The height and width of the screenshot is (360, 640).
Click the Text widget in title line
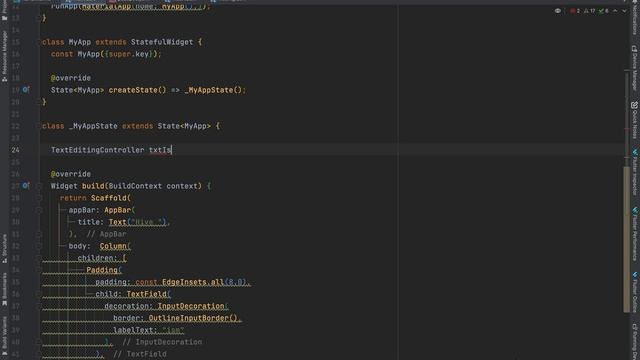tap(118, 222)
